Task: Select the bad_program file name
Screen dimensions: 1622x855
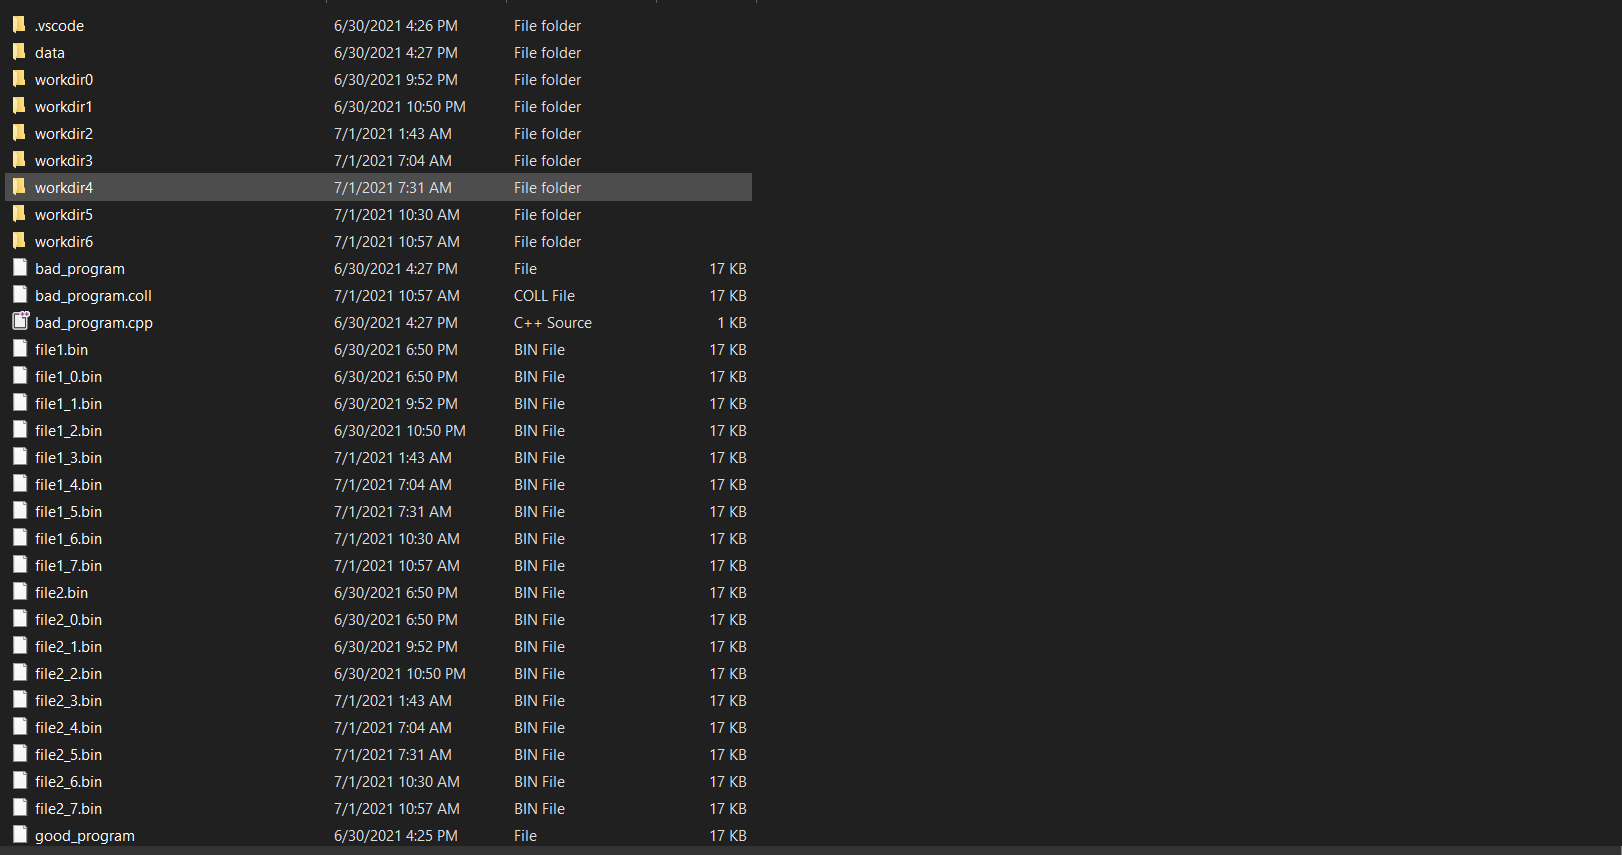Action: coord(80,269)
